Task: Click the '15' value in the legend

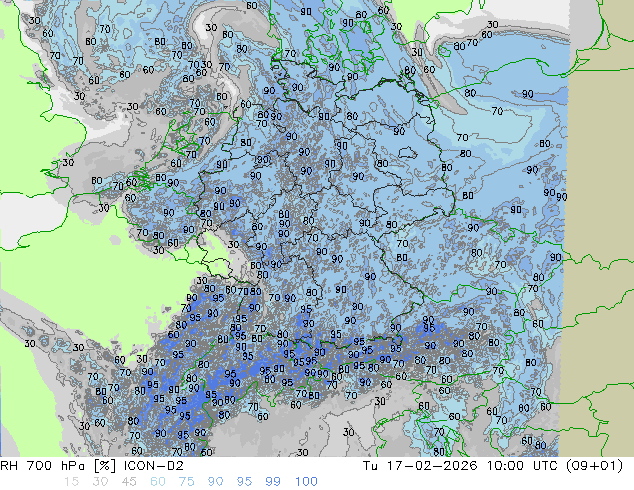Action: click(x=72, y=482)
